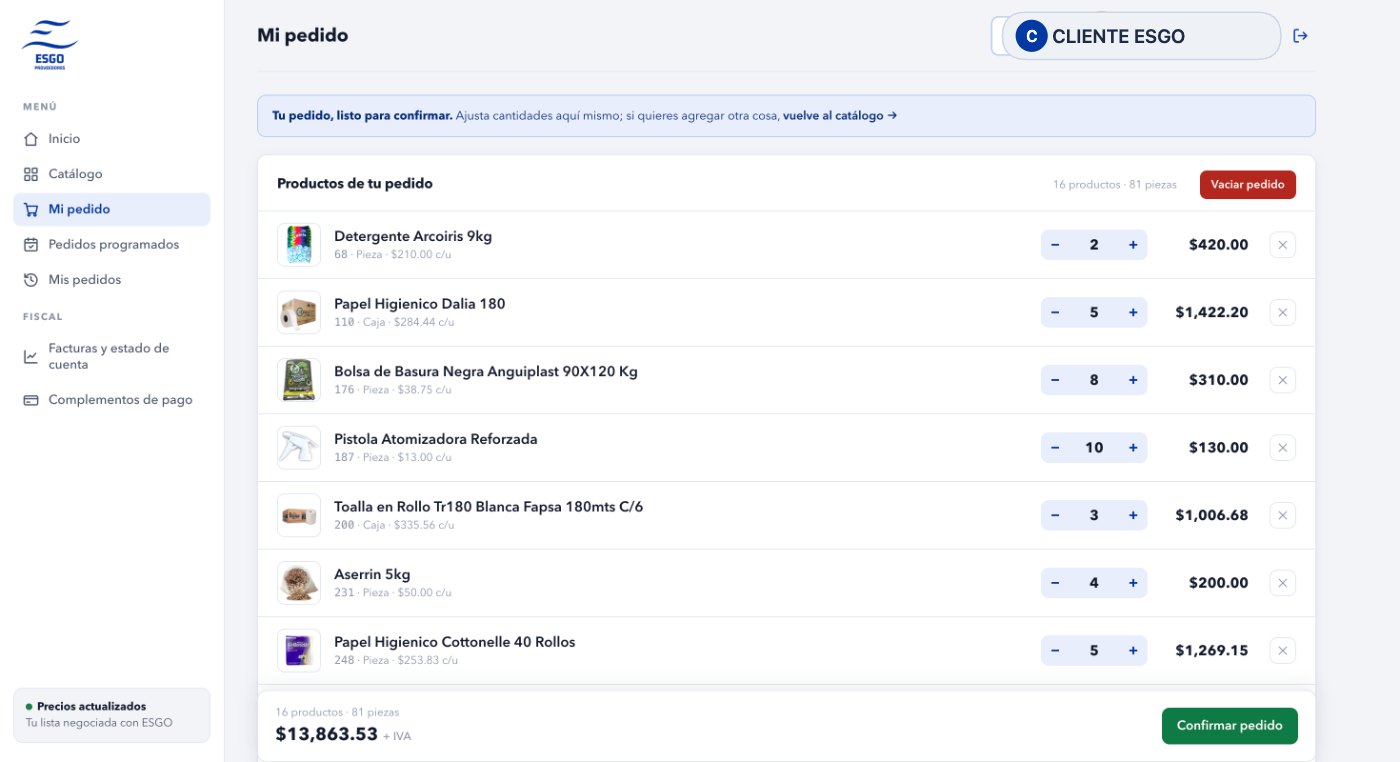Remove Detergente Arcoiris 9kg from order
1400x762 pixels.
click(1282, 245)
